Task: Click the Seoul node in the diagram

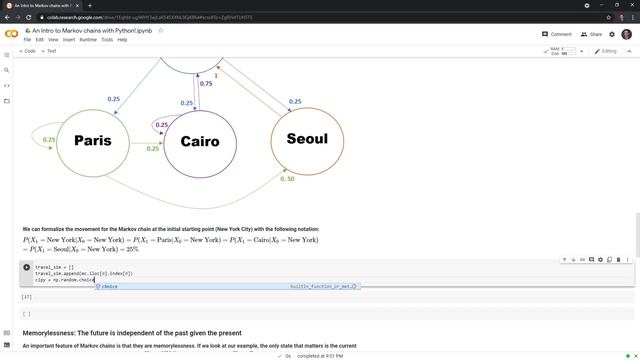Action: pyautogui.click(x=307, y=141)
